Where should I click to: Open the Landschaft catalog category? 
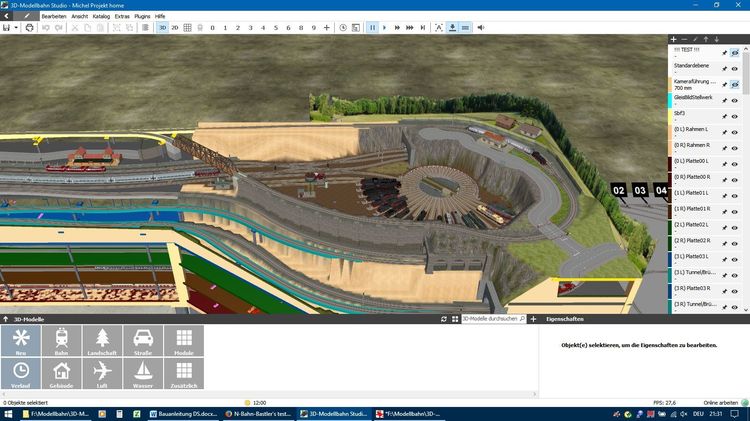pos(102,341)
